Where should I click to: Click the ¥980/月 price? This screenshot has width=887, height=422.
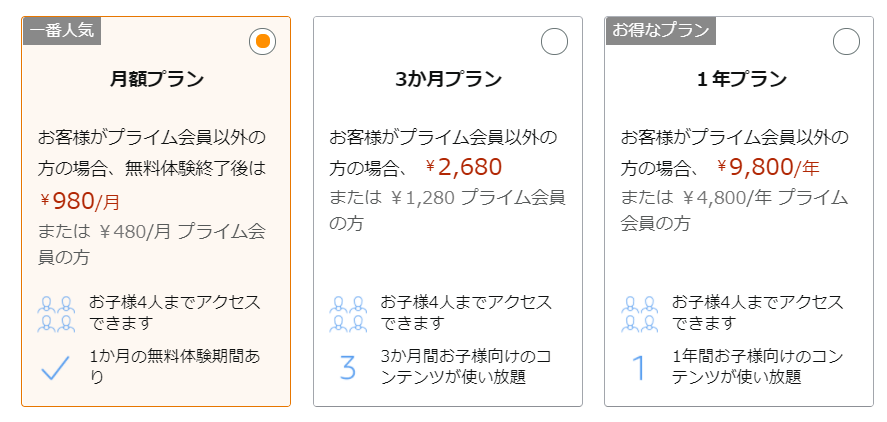80,200
